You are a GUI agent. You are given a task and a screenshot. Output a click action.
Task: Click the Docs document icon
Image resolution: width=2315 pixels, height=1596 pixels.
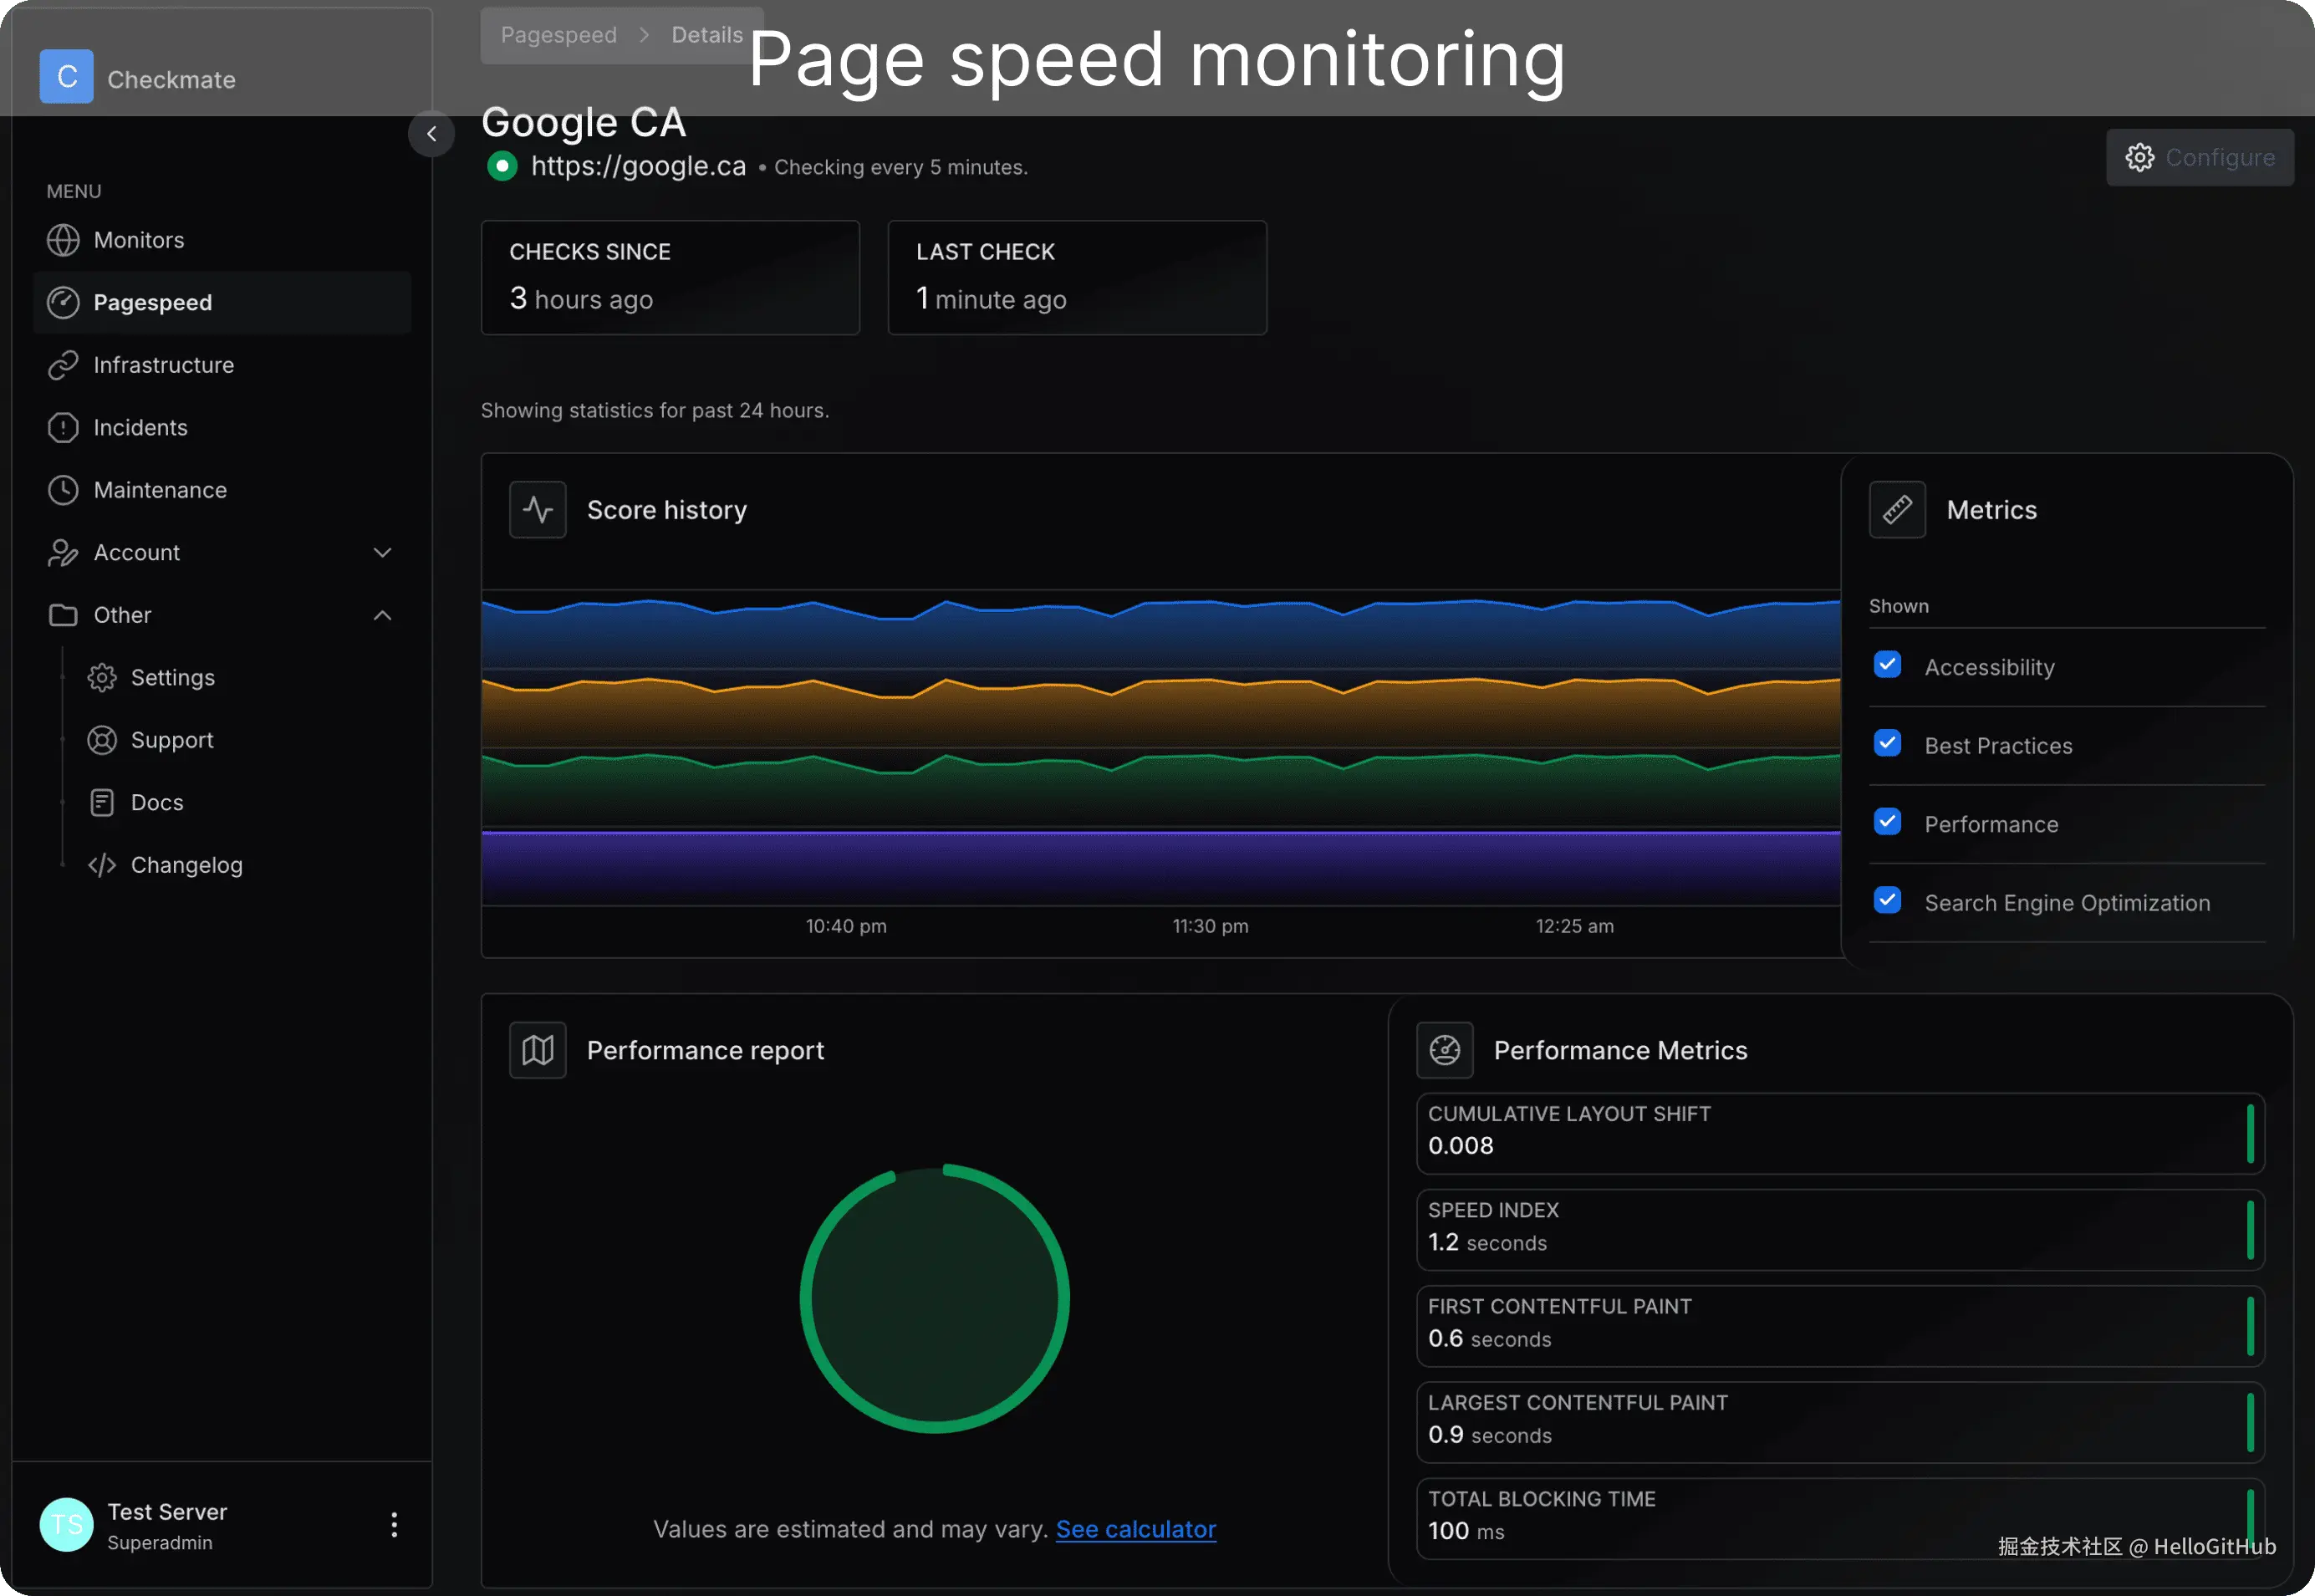point(102,803)
